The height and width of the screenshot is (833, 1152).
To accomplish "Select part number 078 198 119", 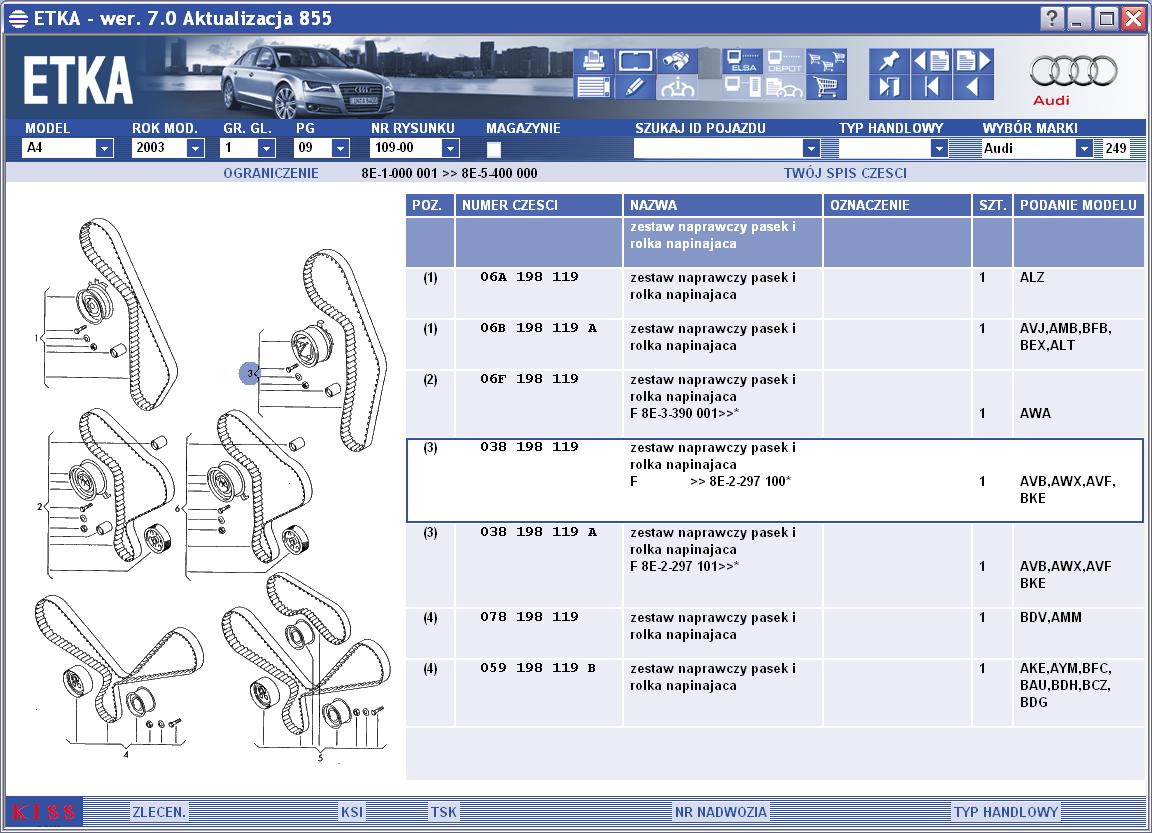I will pyautogui.click(x=529, y=617).
